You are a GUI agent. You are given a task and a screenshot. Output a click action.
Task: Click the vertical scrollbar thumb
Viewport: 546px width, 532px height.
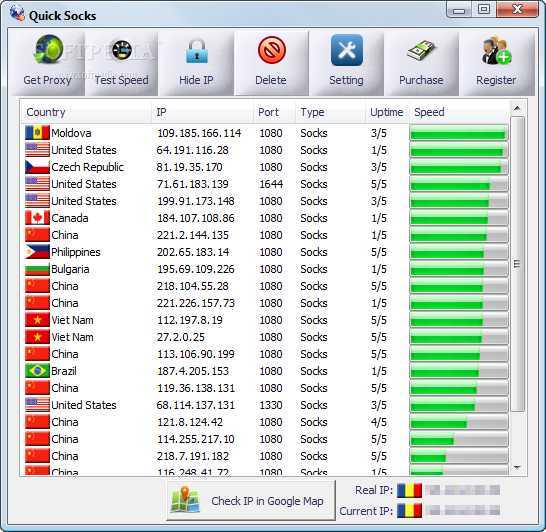(517, 264)
